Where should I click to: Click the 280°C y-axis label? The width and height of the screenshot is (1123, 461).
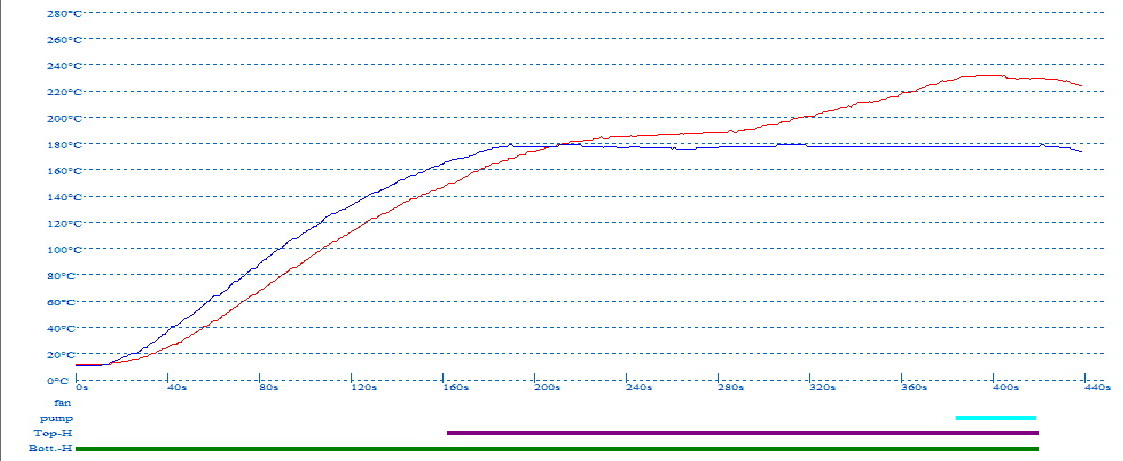pos(64,14)
